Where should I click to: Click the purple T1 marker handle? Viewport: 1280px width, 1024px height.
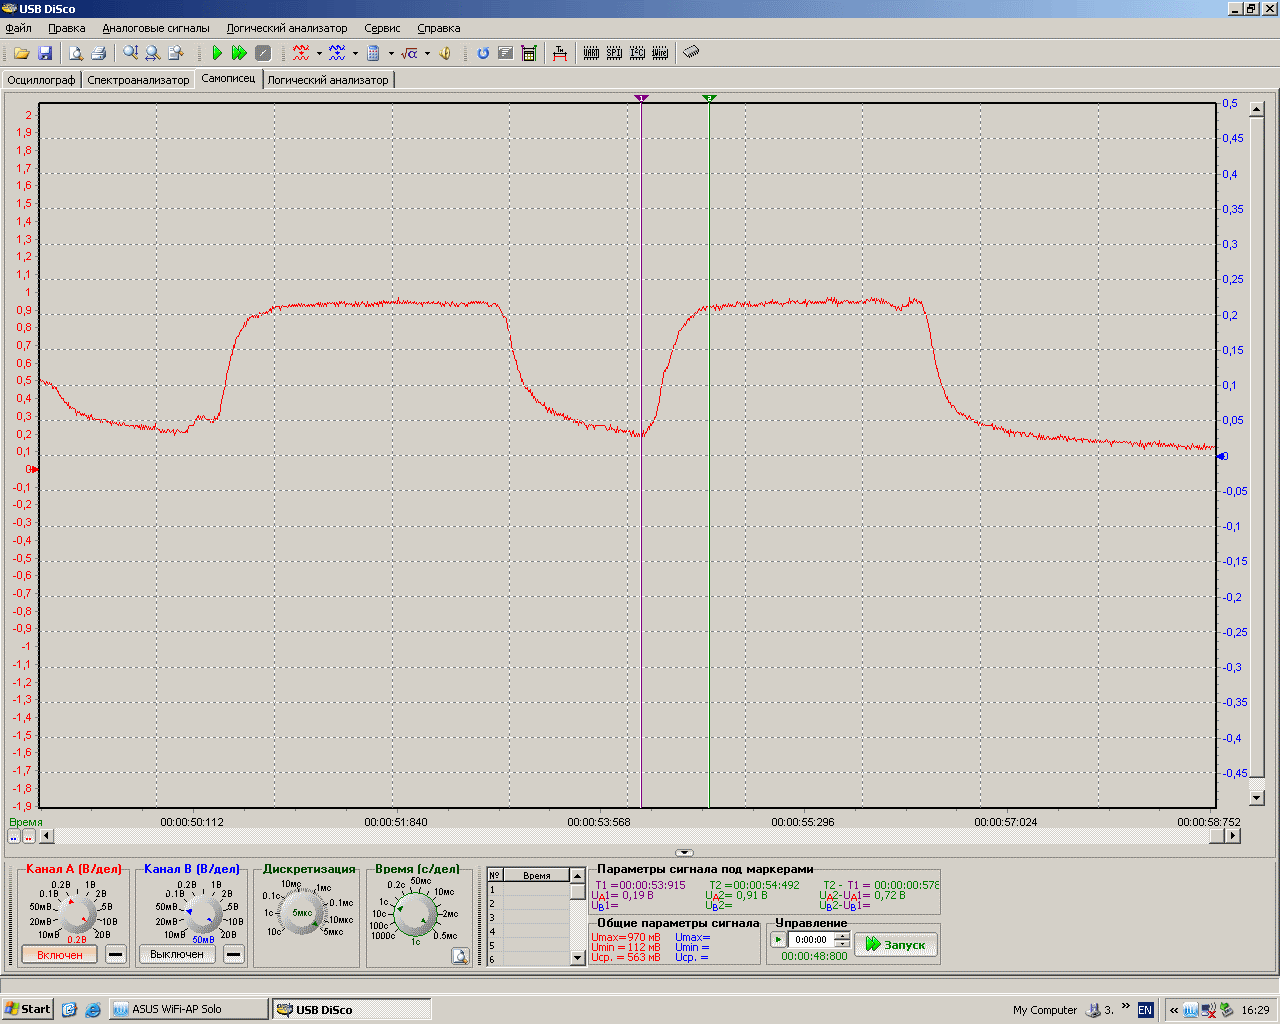[x=641, y=98]
